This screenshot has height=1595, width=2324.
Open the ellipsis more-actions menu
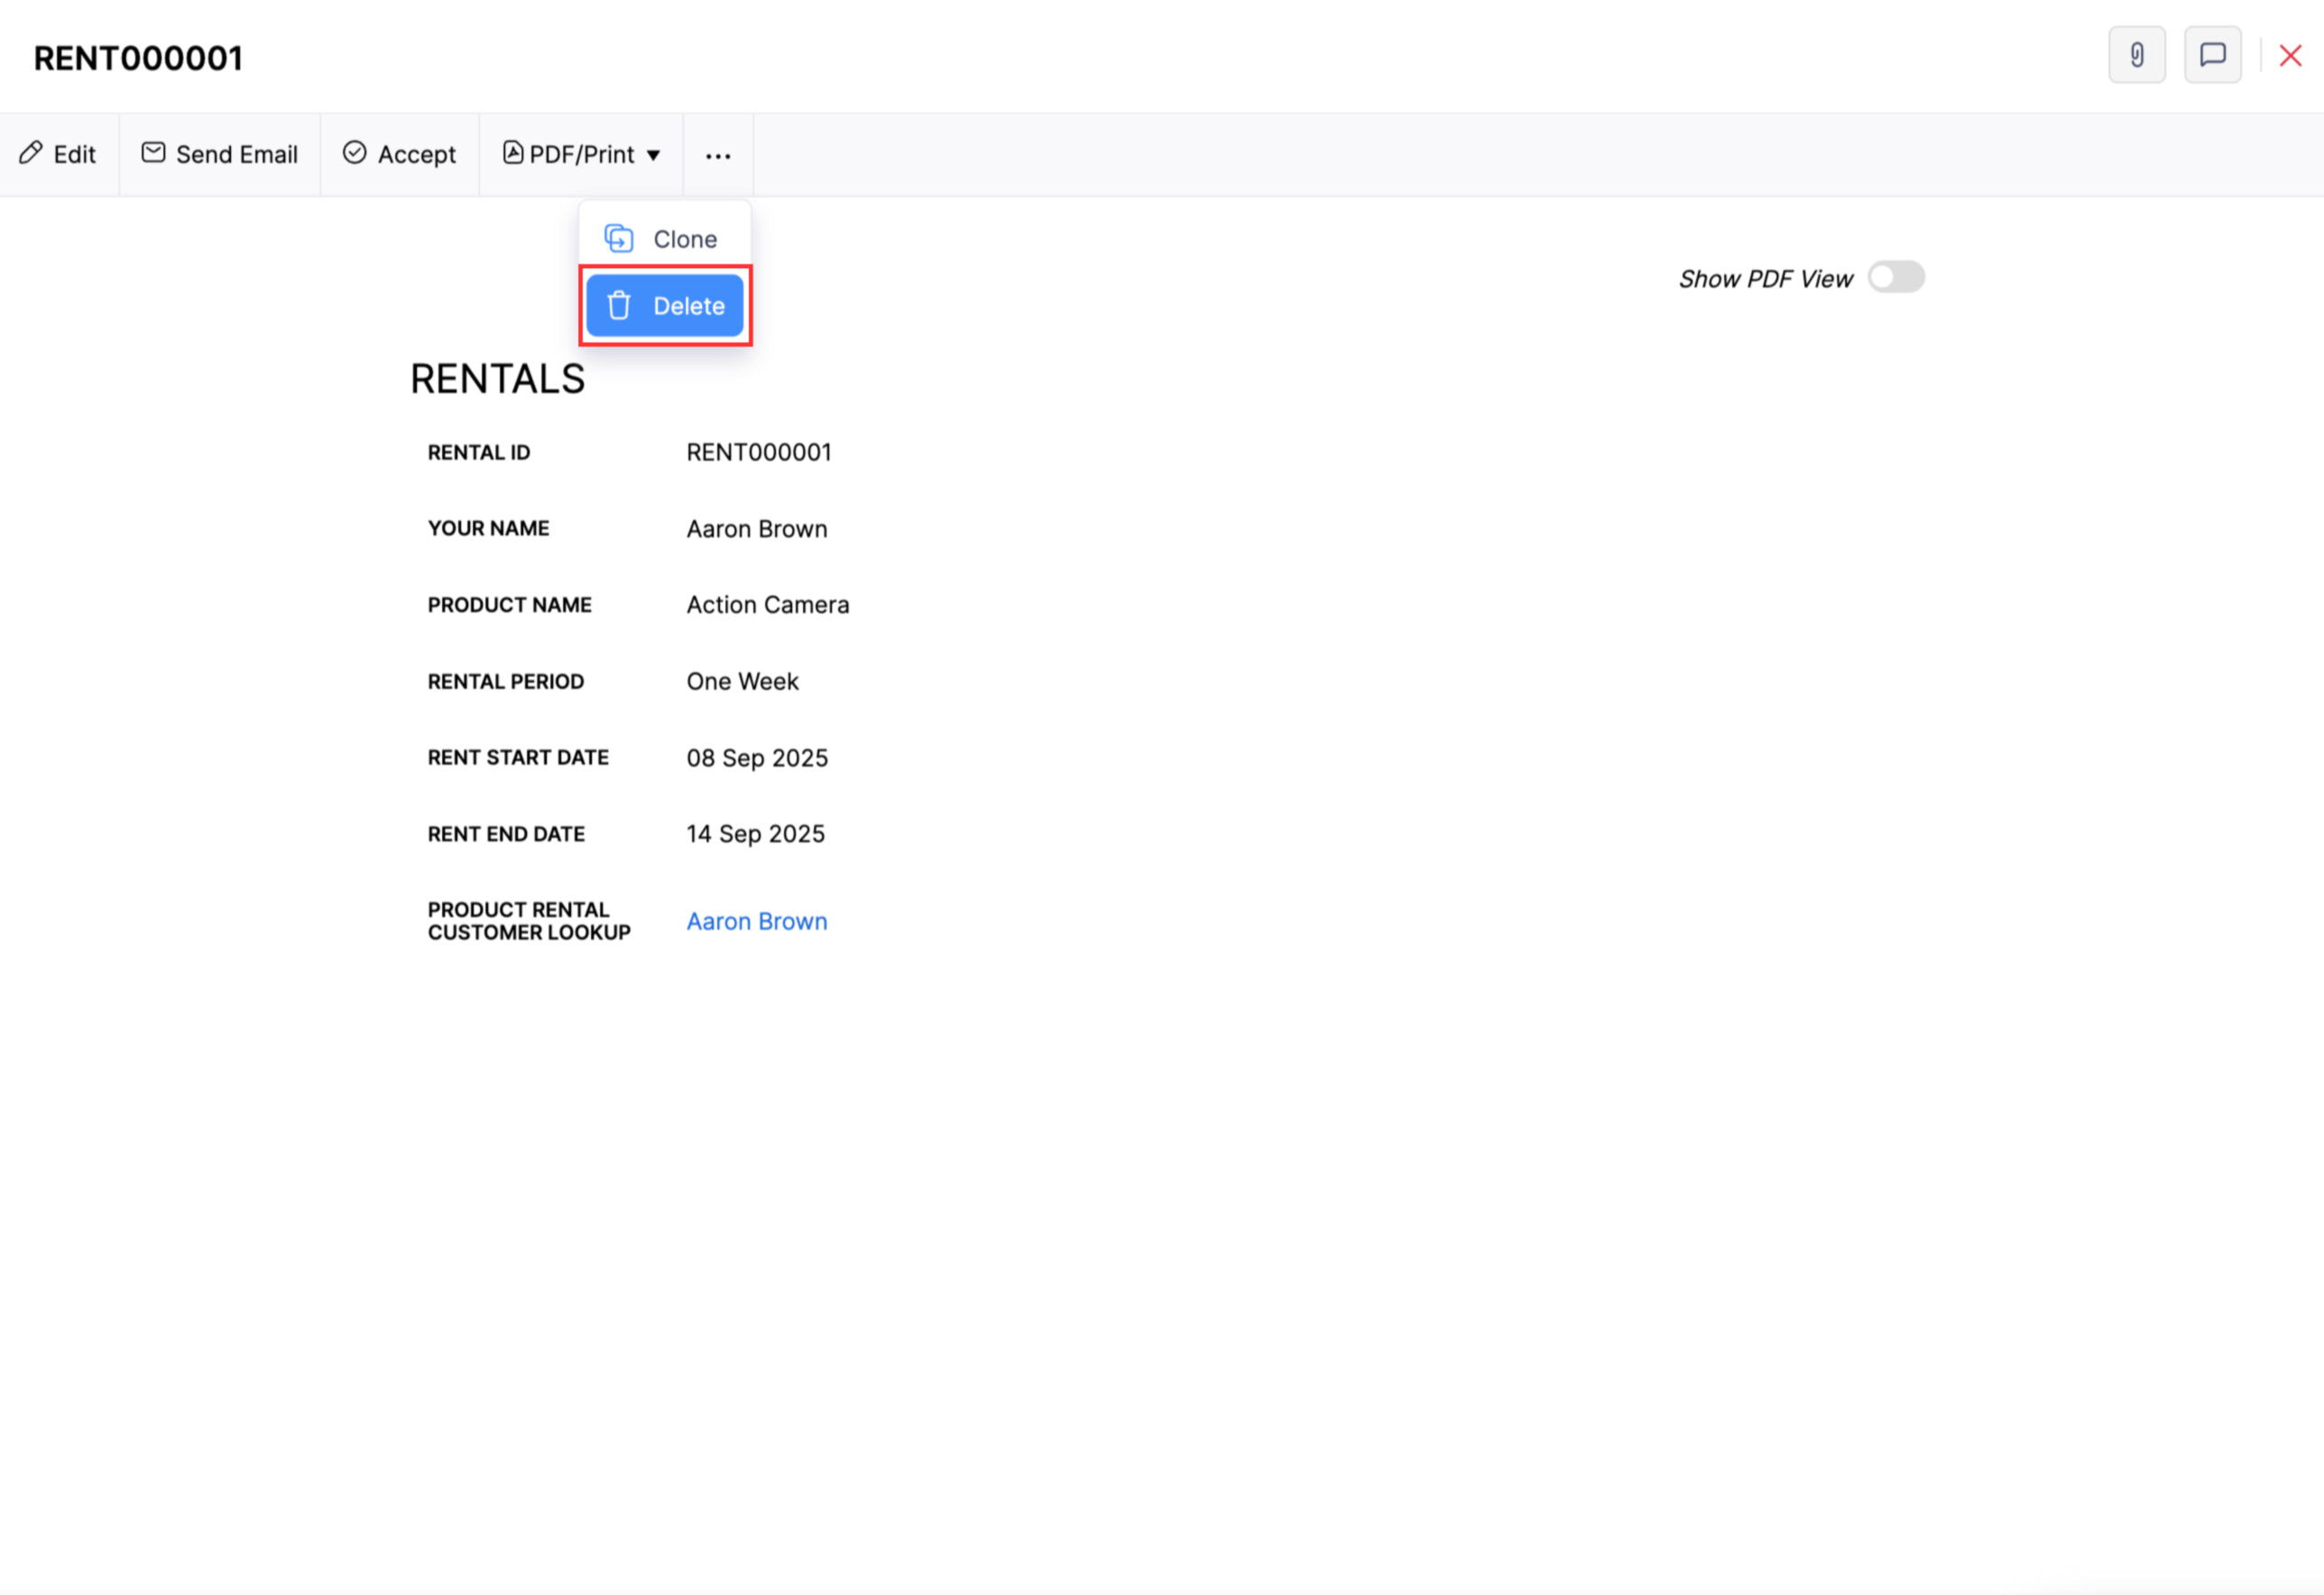point(717,155)
